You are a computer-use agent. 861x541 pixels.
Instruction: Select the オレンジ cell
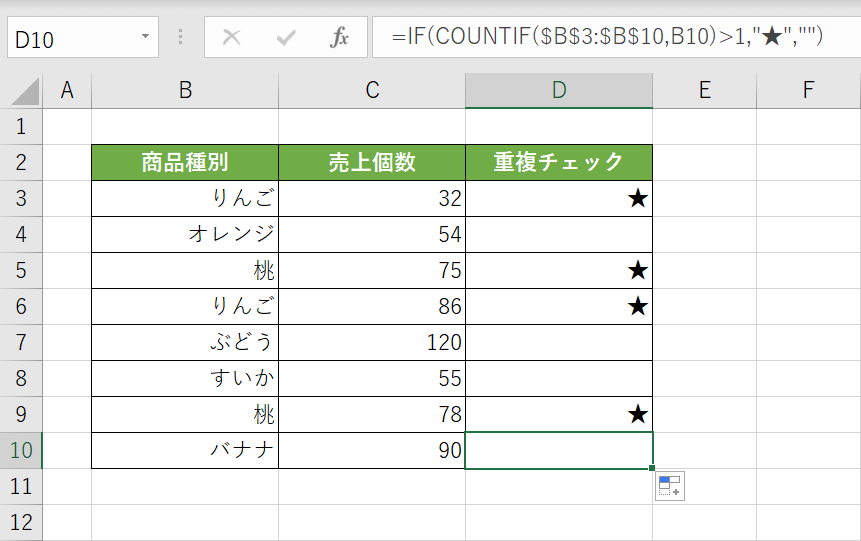coord(185,235)
